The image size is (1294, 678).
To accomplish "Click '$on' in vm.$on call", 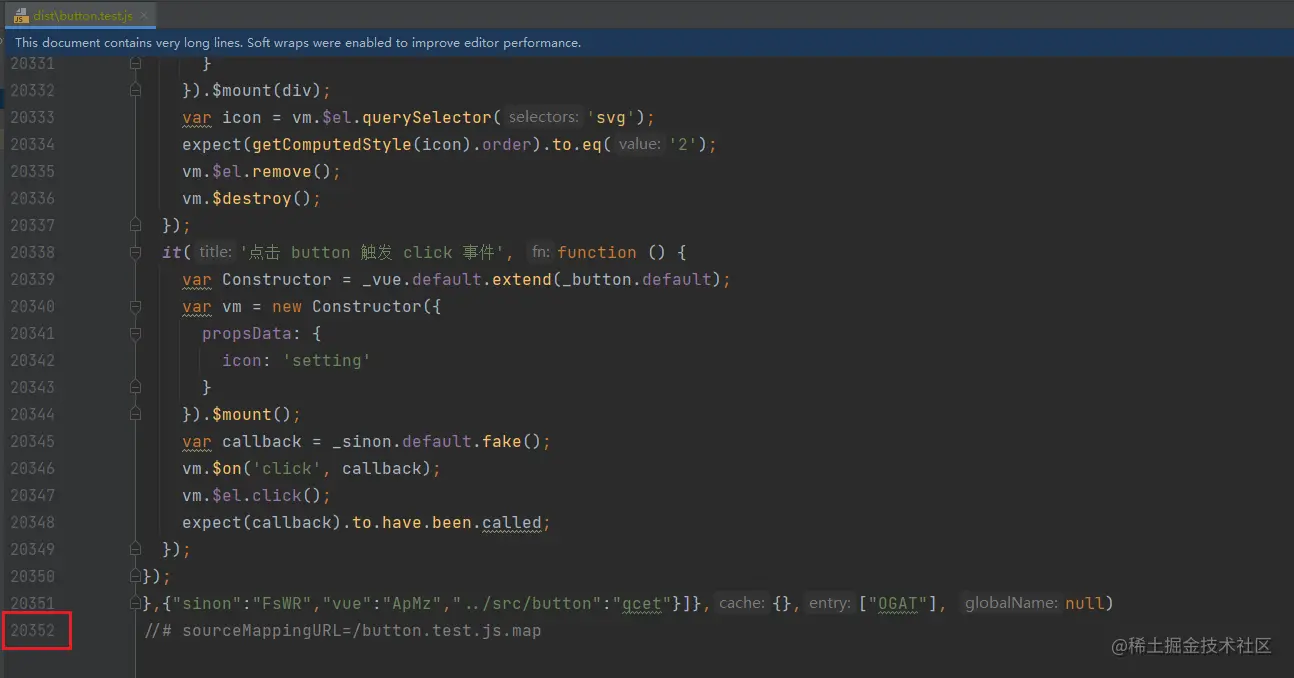I will (x=227, y=468).
